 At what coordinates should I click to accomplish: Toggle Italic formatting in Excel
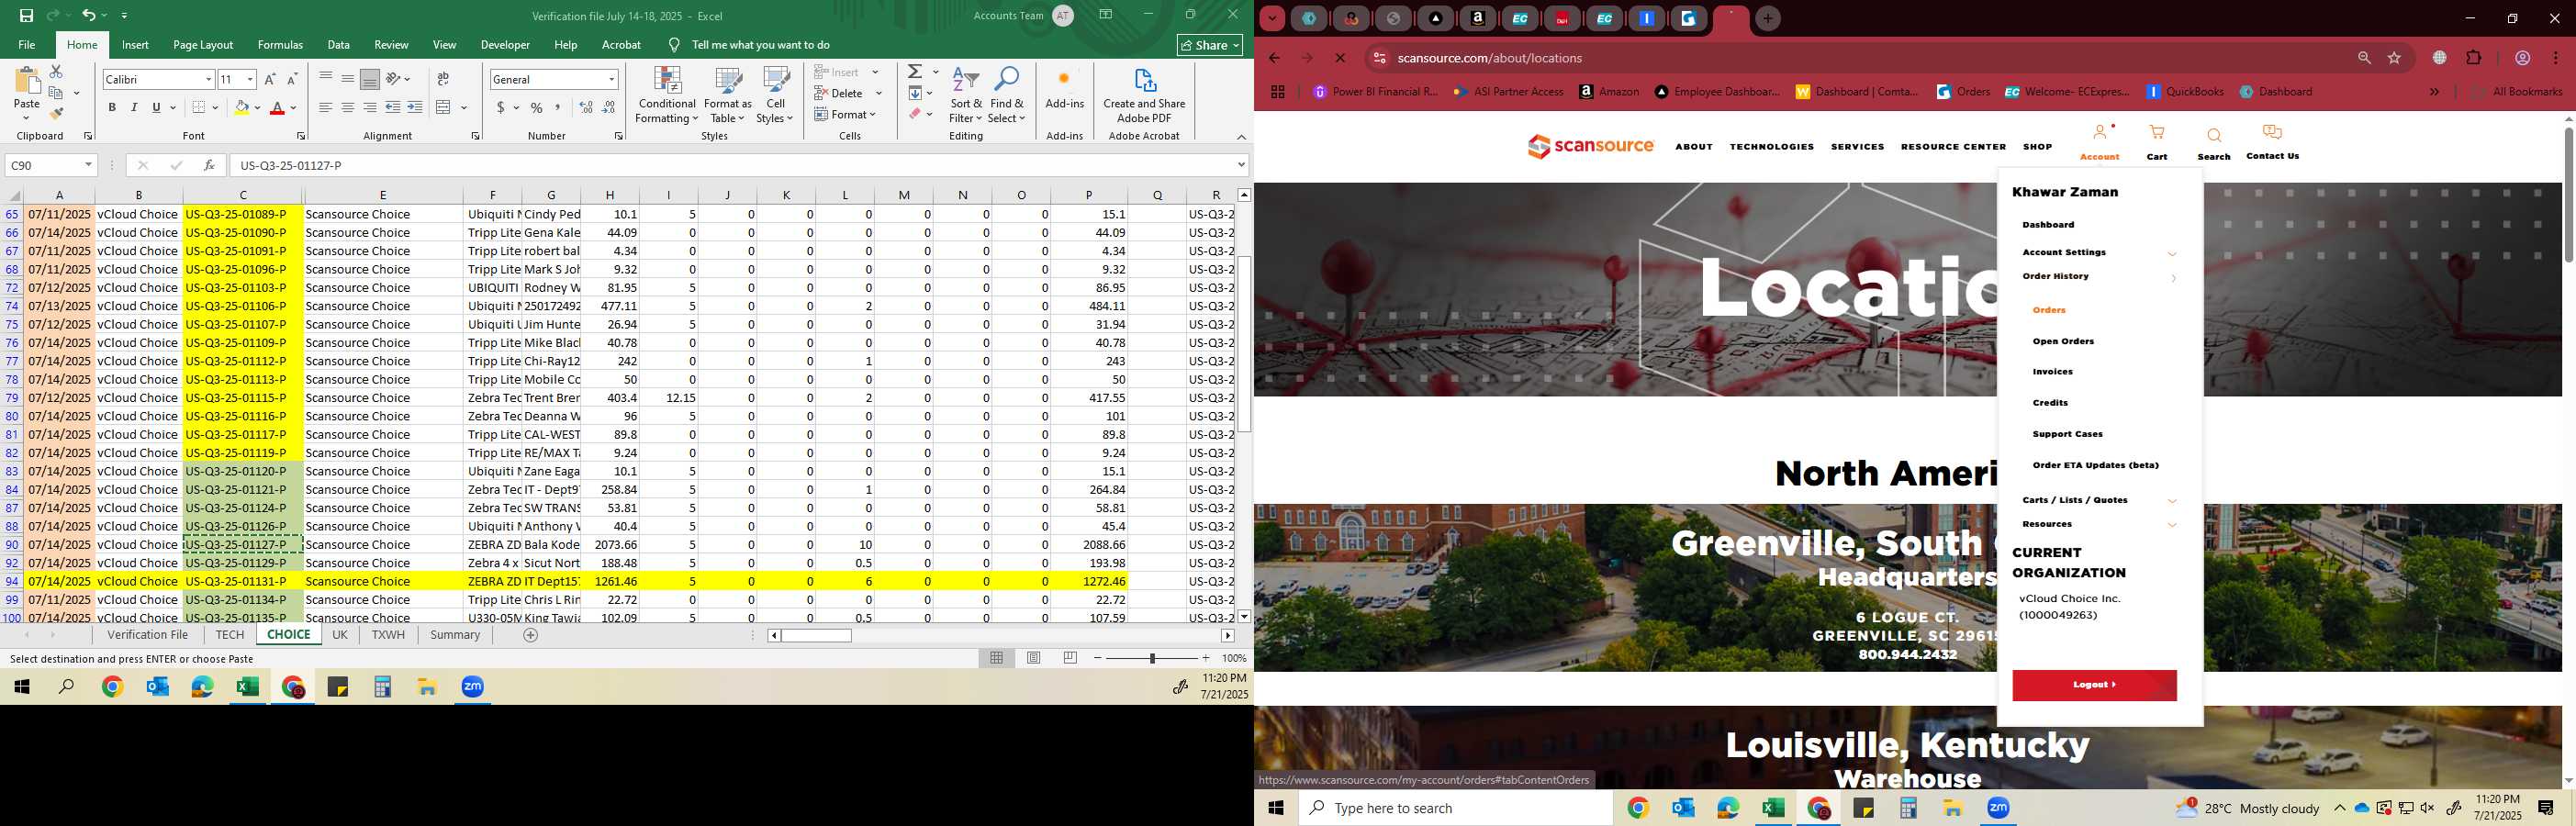pyautogui.click(x=134, y=107)
